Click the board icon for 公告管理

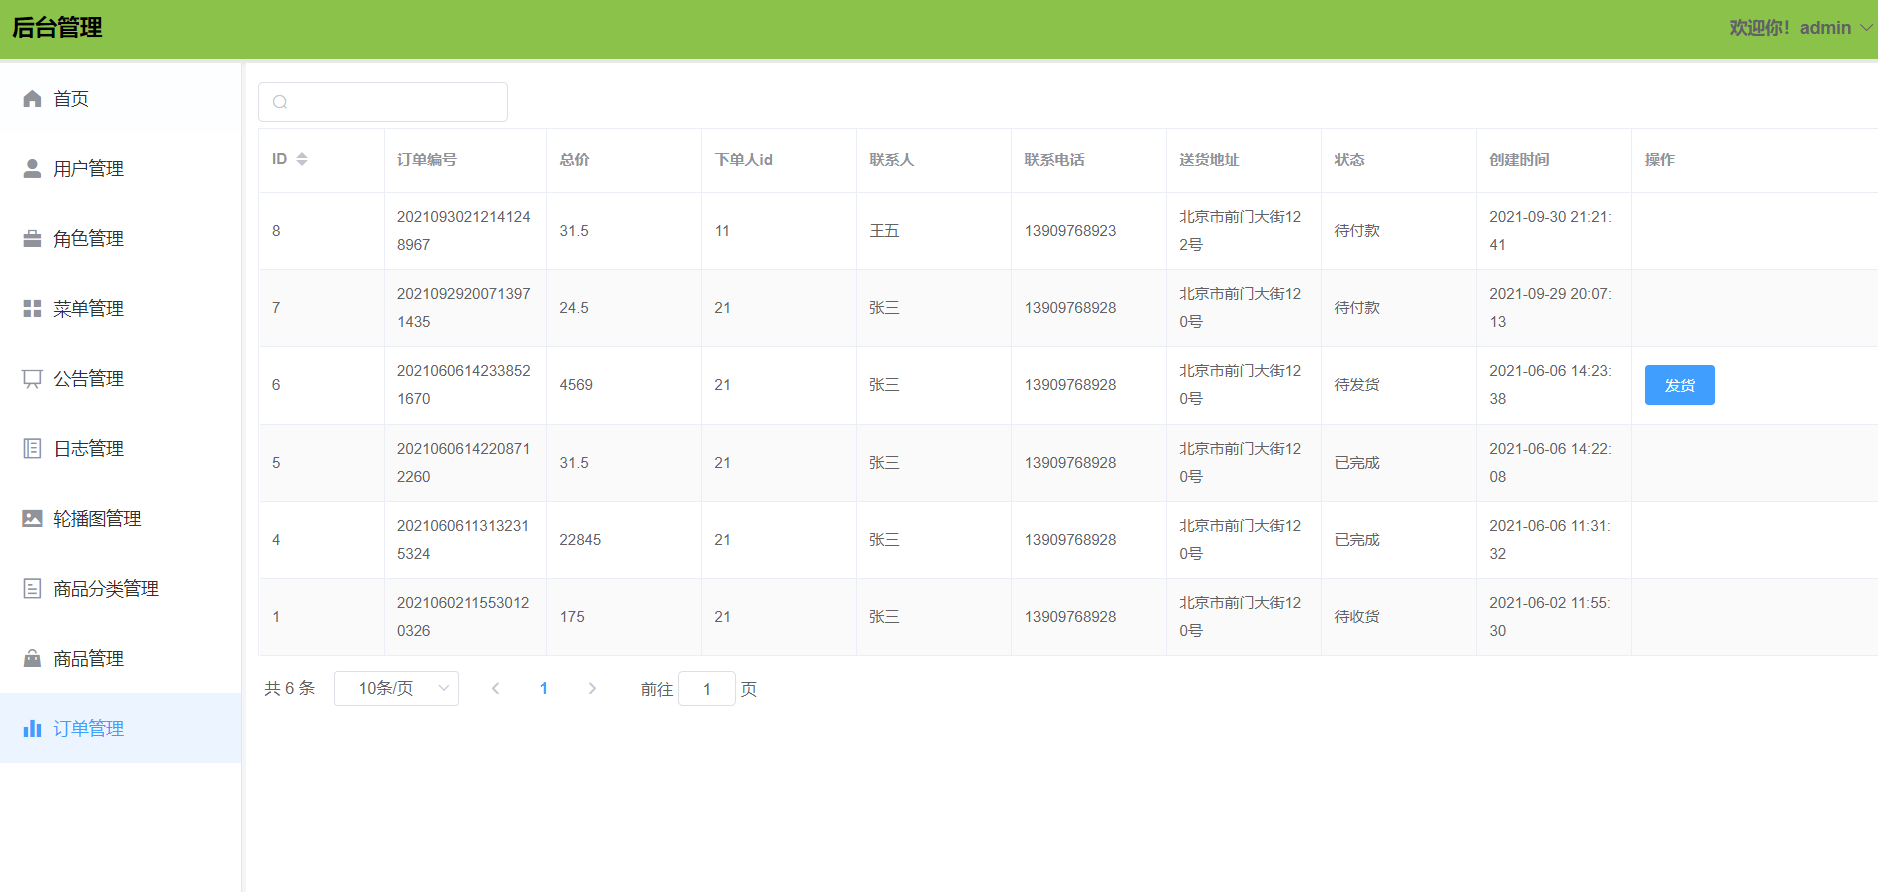point(32,378)
